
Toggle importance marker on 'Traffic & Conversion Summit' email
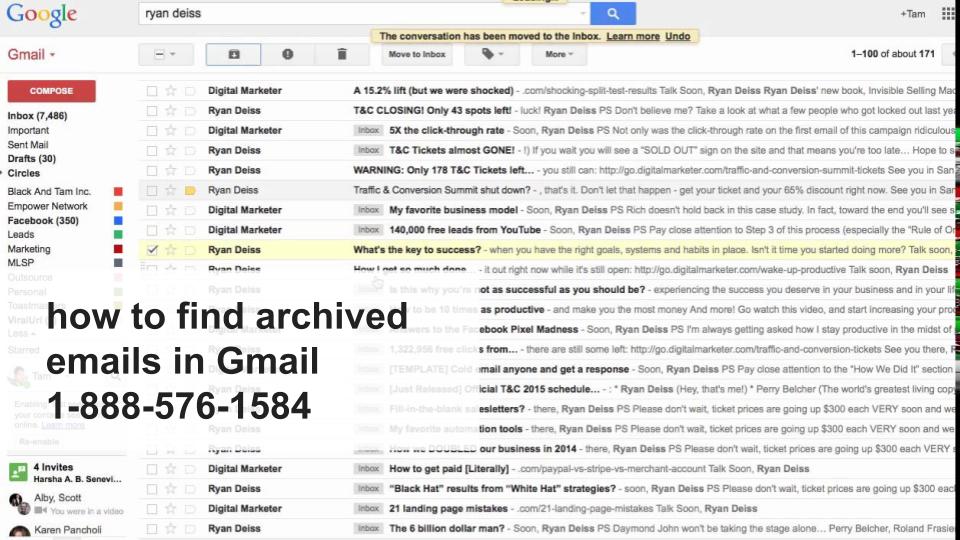click(190, 190)
